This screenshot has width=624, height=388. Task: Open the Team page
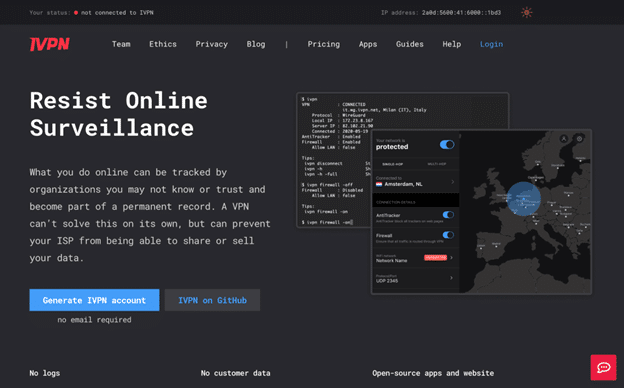pyautogui.click(x=121, y=44)
